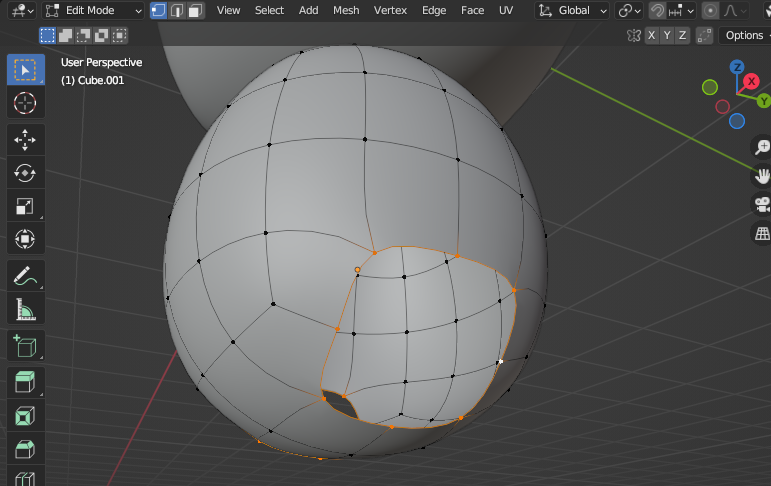
Task: Click the 'User Perspective' label
Action: pyautogui.click(x=101, y=62)
